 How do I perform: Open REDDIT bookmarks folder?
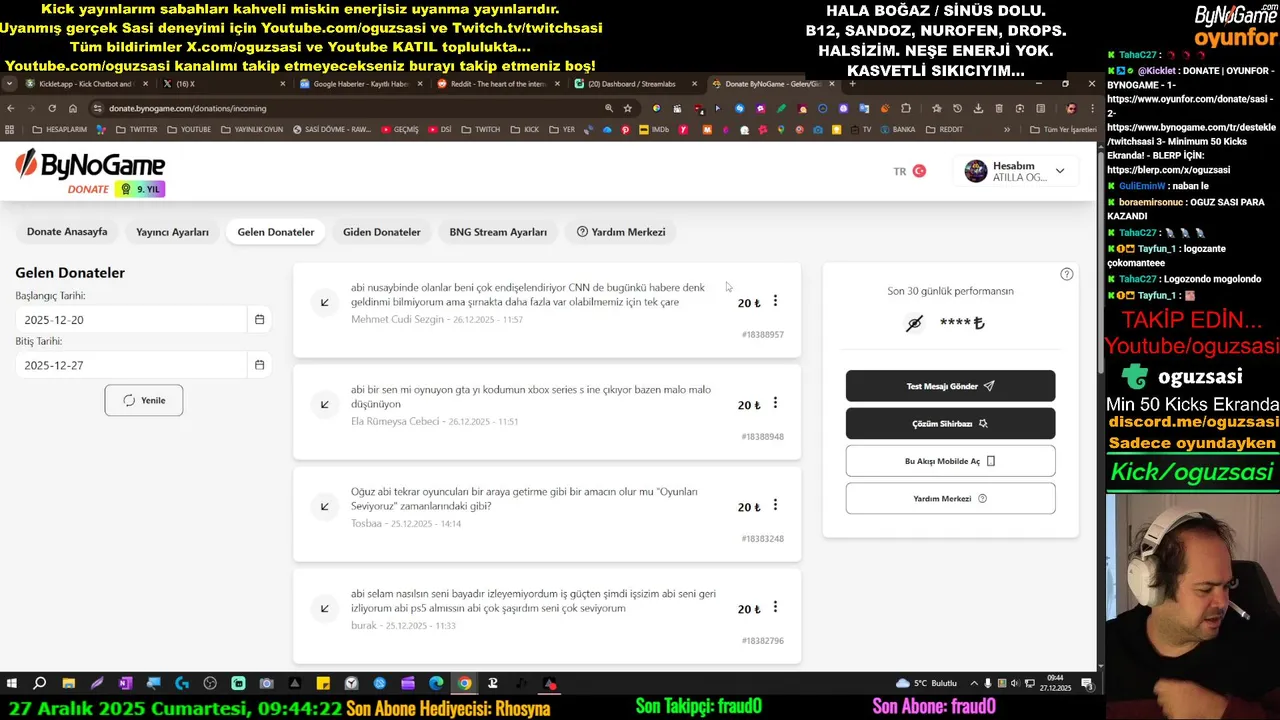[945, 129]
